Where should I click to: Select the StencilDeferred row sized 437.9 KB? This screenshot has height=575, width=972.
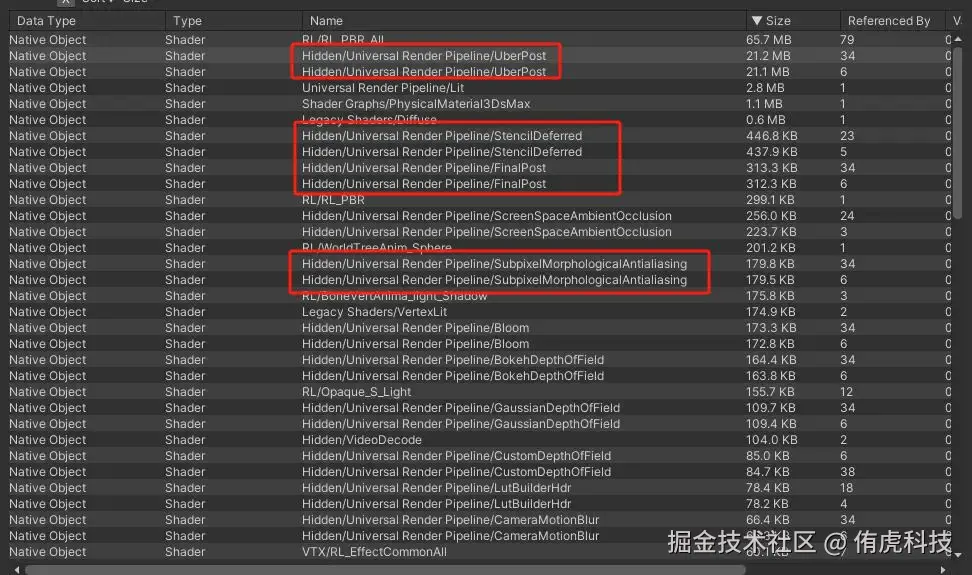coord(478,152)
